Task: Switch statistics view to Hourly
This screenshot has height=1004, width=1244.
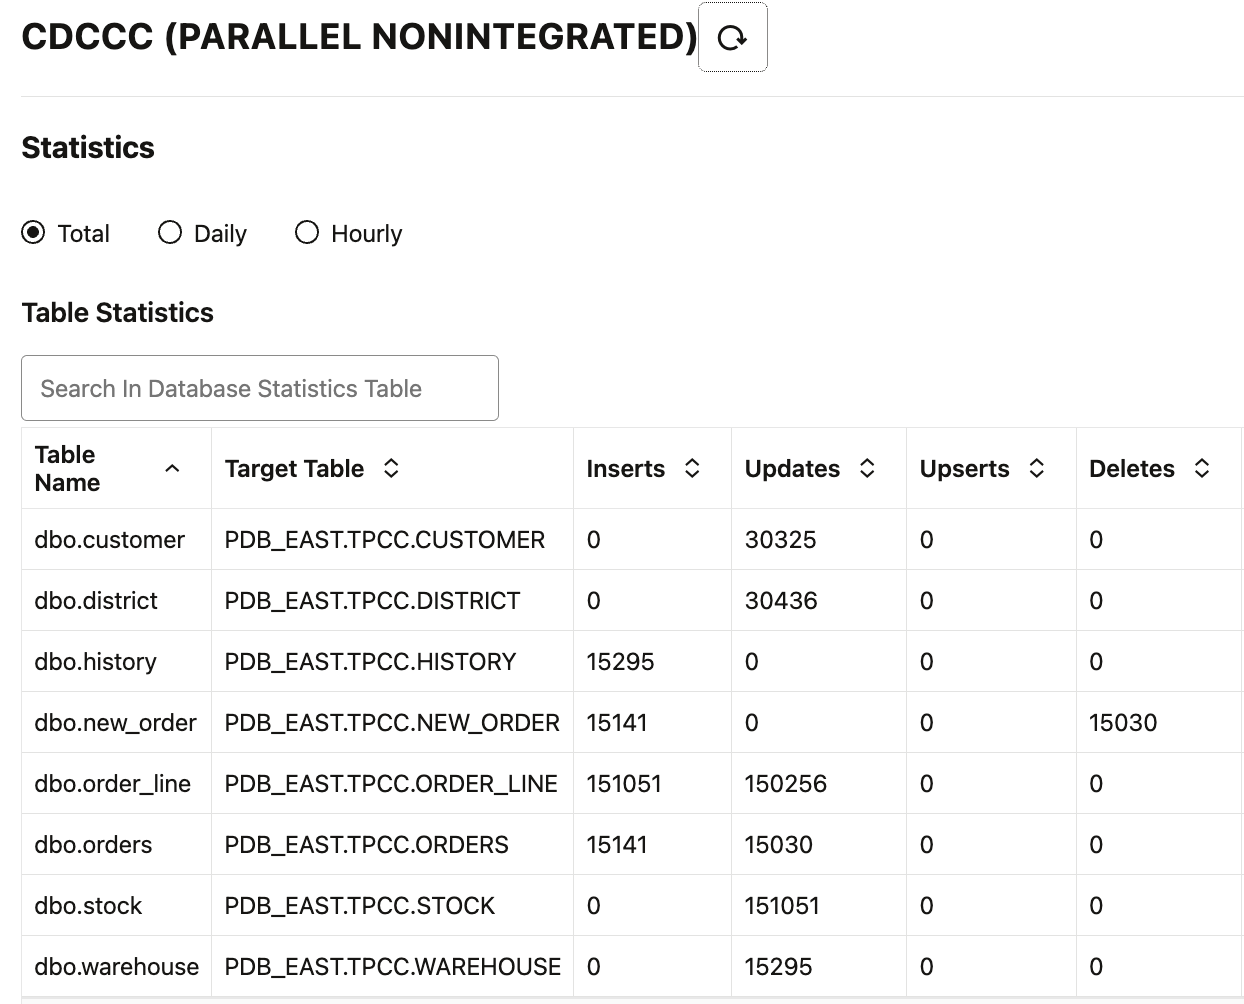Action: click(x=306, y=232)
